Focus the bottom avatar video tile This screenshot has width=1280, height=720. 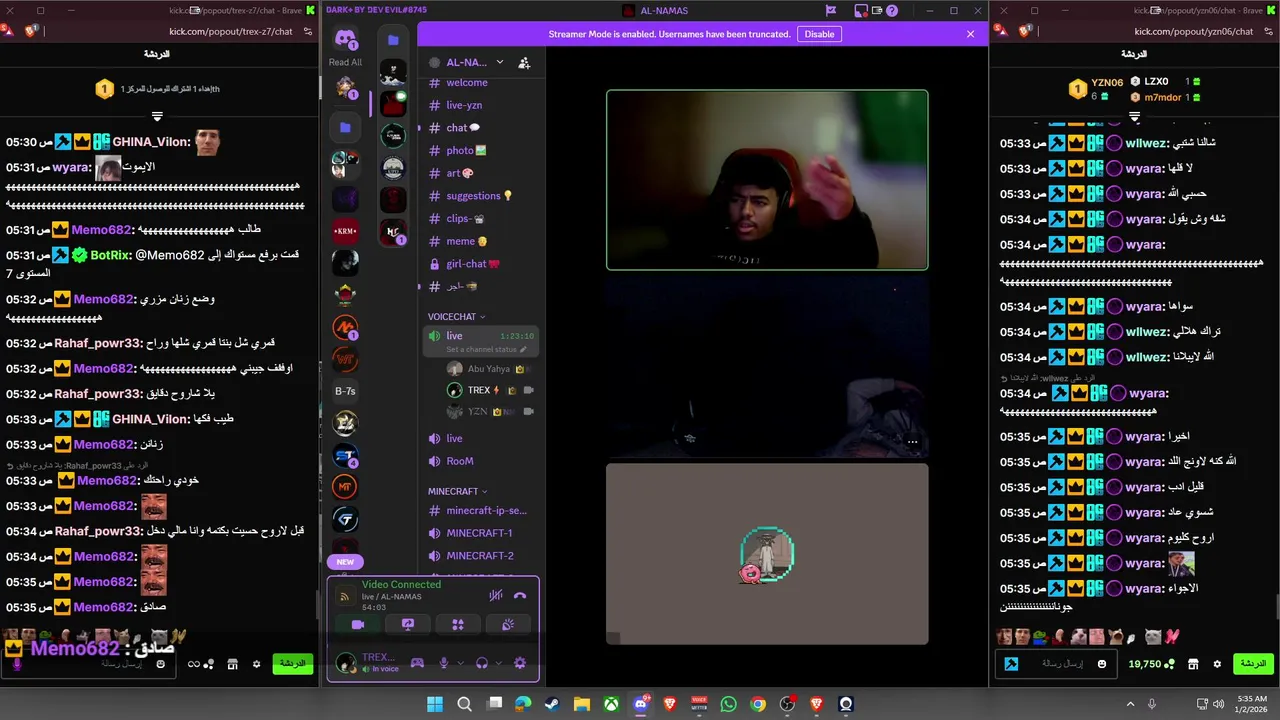[767, 554]
